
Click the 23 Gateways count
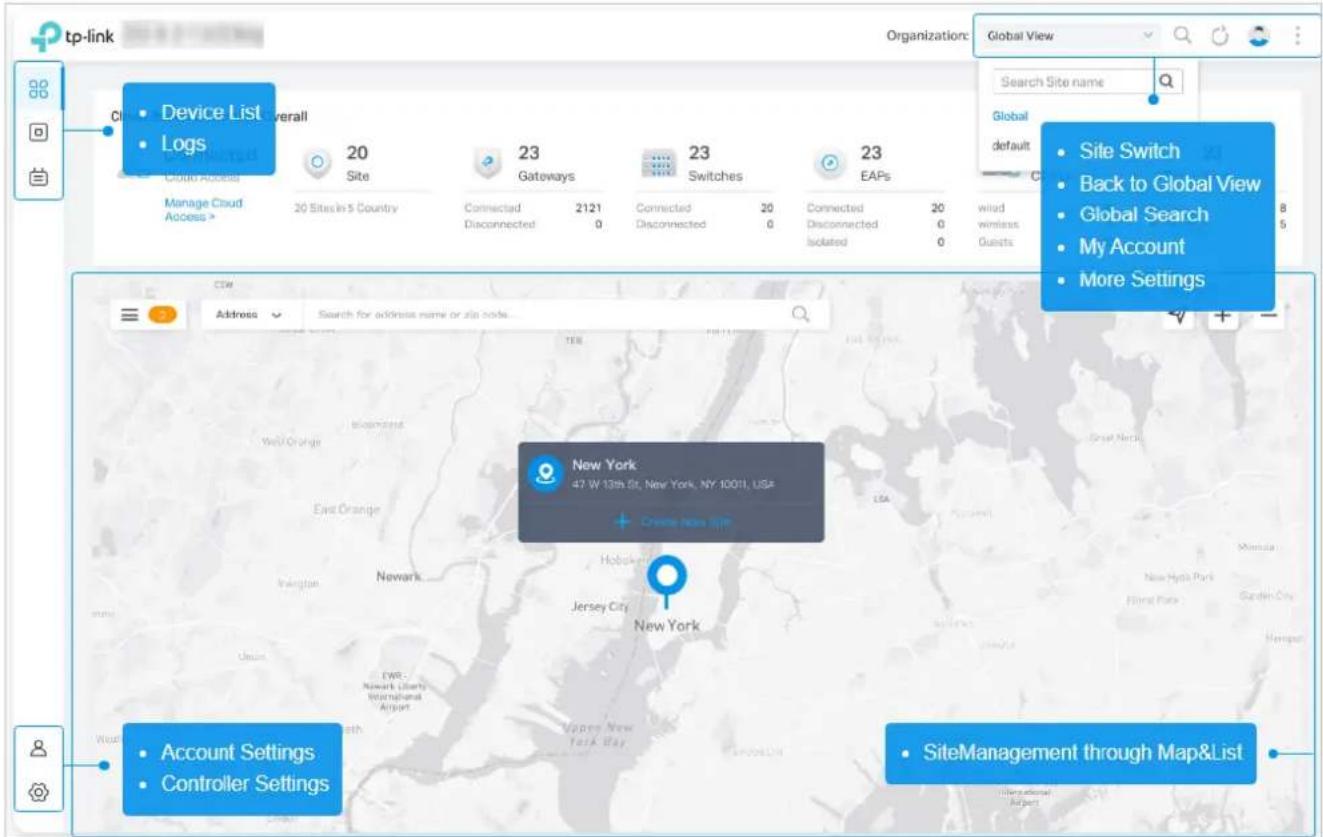[530, 152]
